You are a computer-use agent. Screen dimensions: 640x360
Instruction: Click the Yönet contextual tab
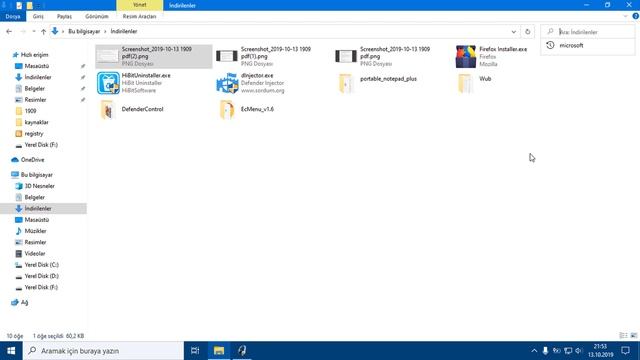point(140,5)
